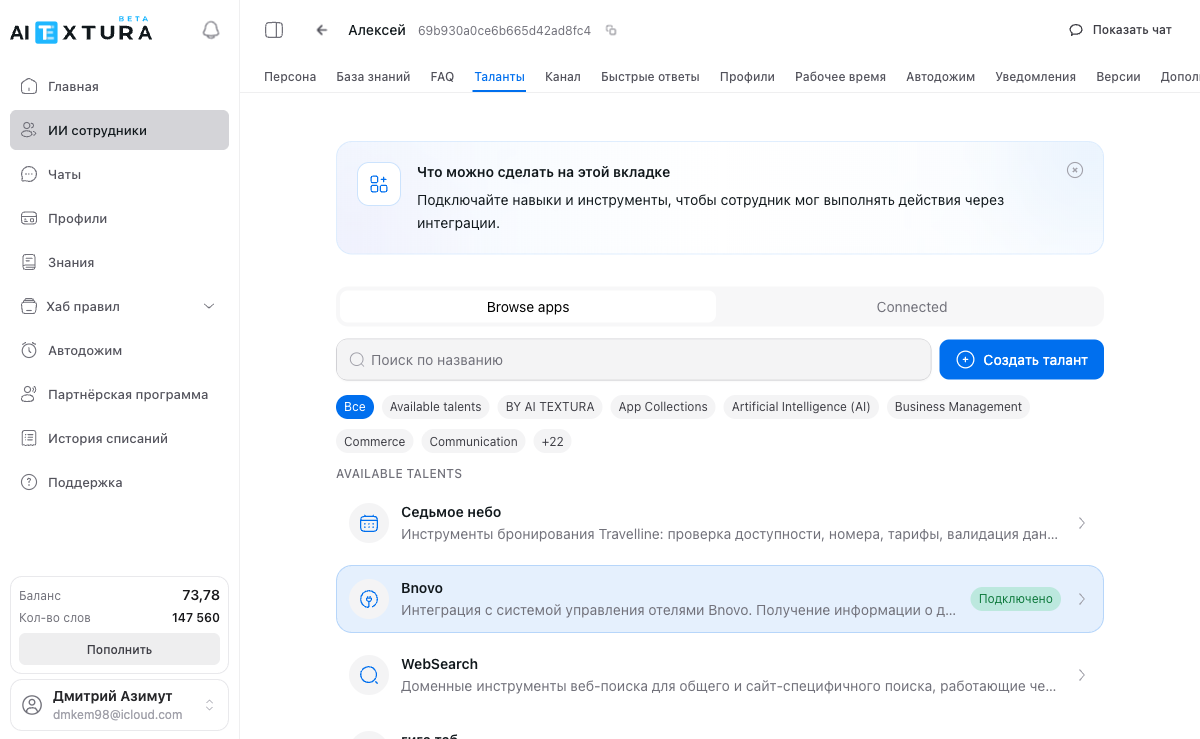Click the Чаты speech bubble icon

[29, 174]
